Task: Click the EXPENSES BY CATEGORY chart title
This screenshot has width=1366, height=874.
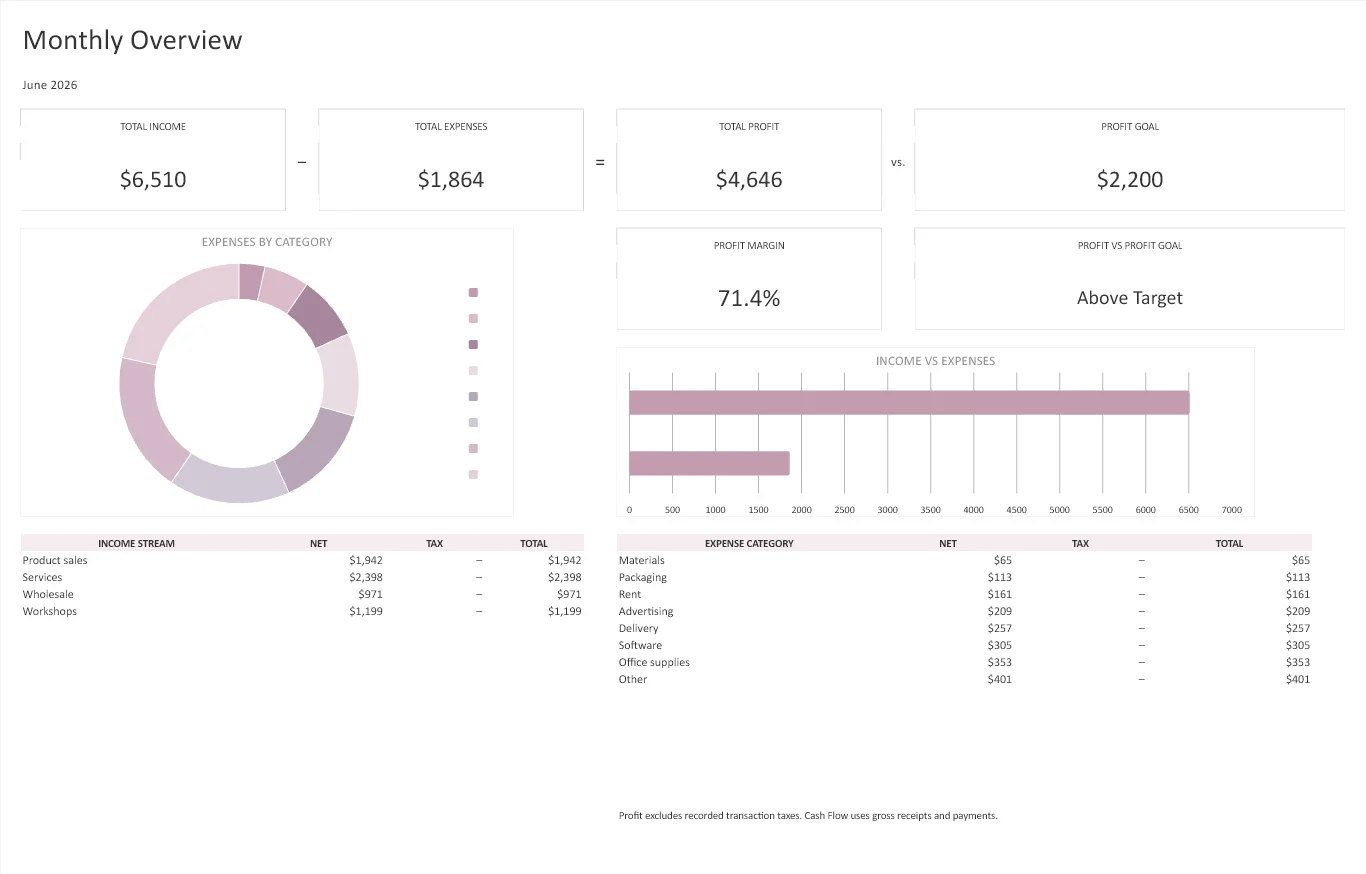Action: [267, 242]
